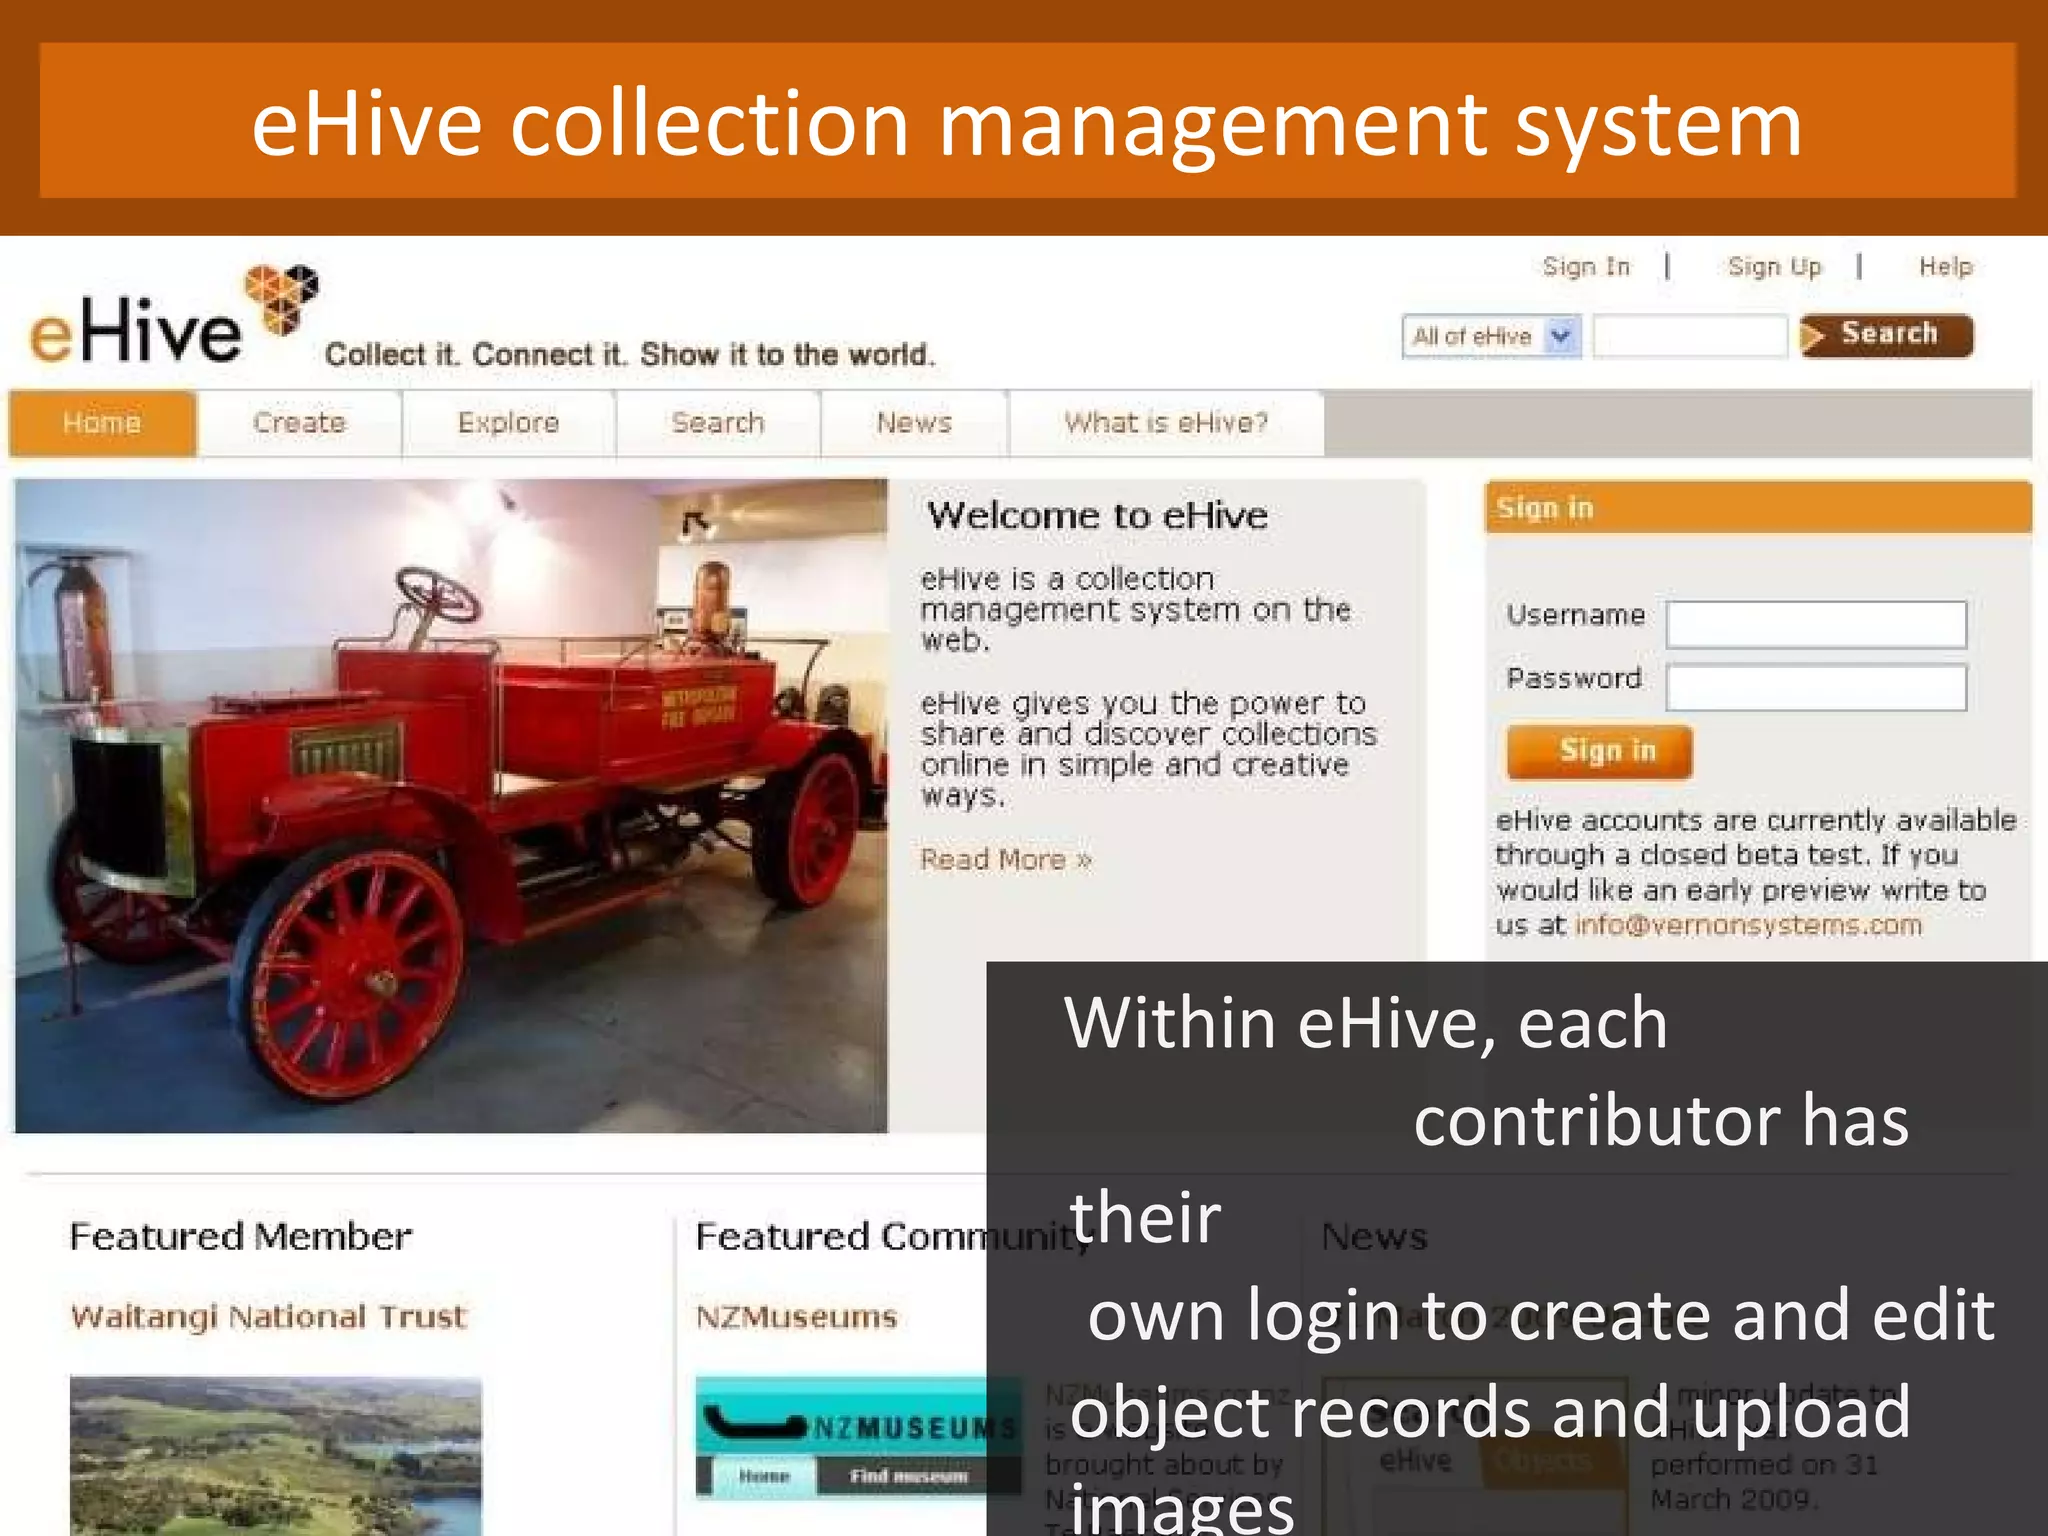Select the What is eHive? tab

(1166, 423)
